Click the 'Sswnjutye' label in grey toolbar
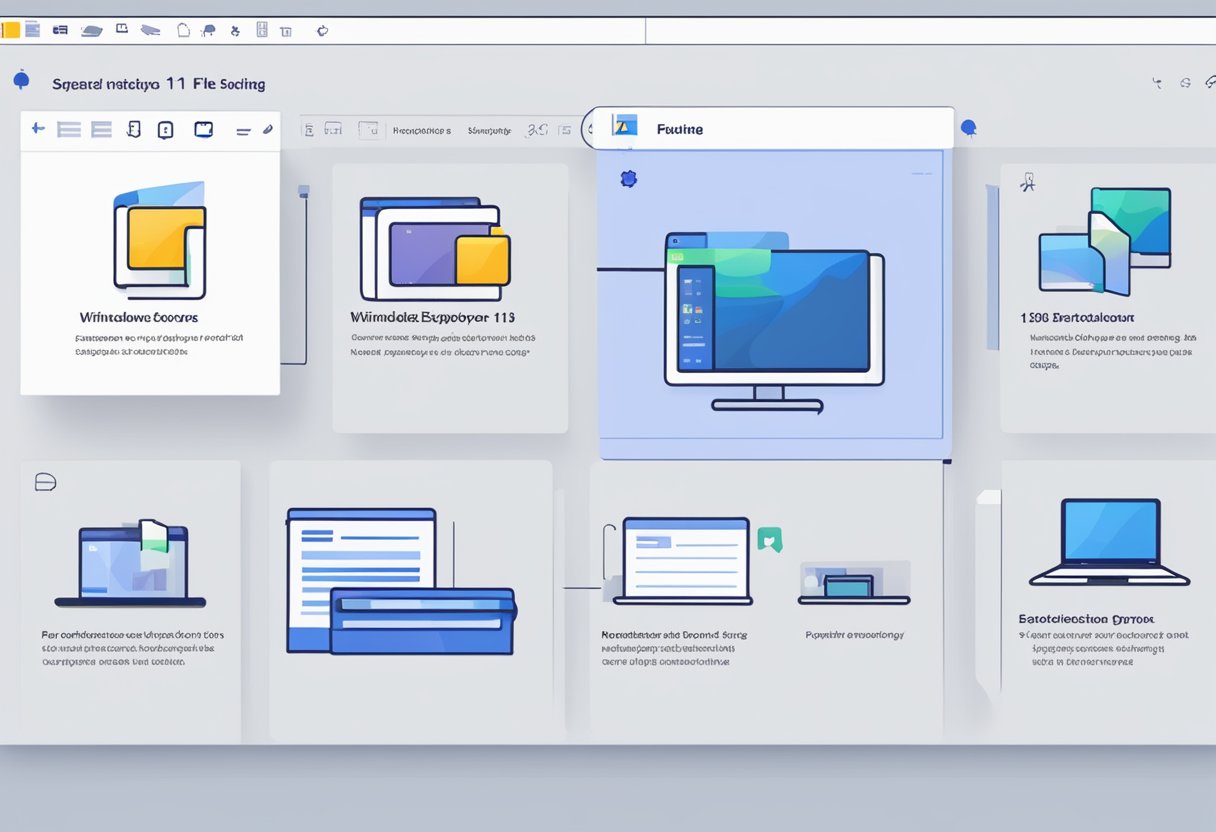The height and width of the screenshot is (832, 1216). click(x=490, y=130)
